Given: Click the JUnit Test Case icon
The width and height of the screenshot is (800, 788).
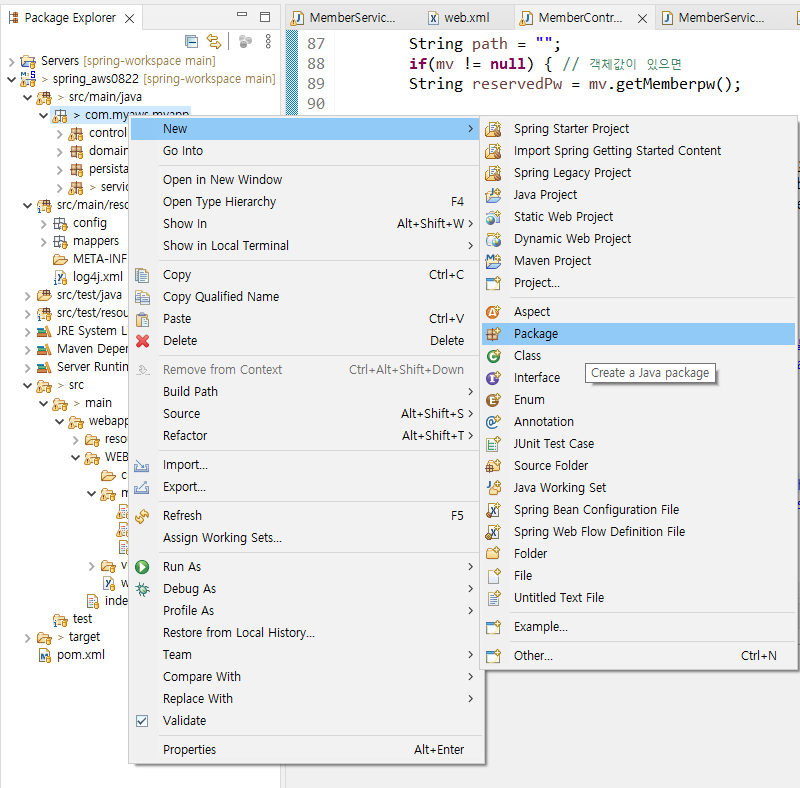Looking at the screenshot, I should tap(493, 444).
